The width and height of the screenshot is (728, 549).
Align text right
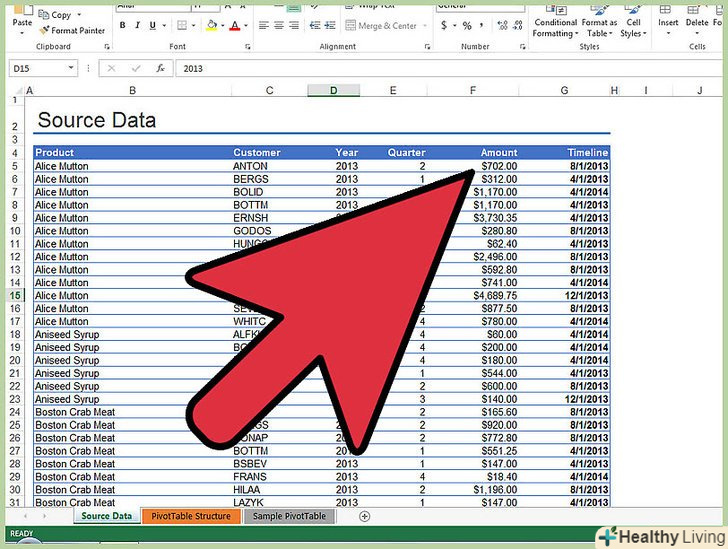coord(294,26)
